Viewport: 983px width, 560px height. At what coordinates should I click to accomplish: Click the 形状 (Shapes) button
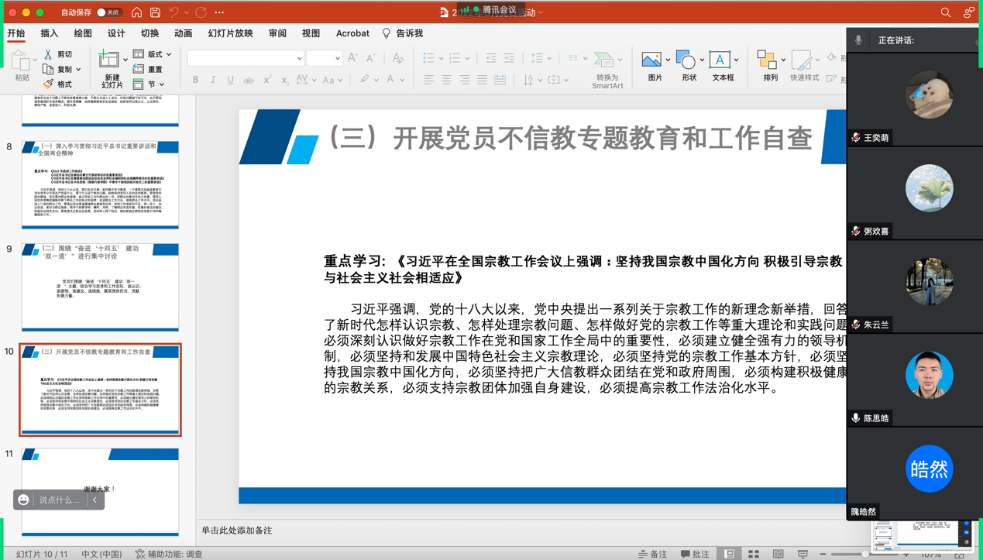click(x=689, y=66)
